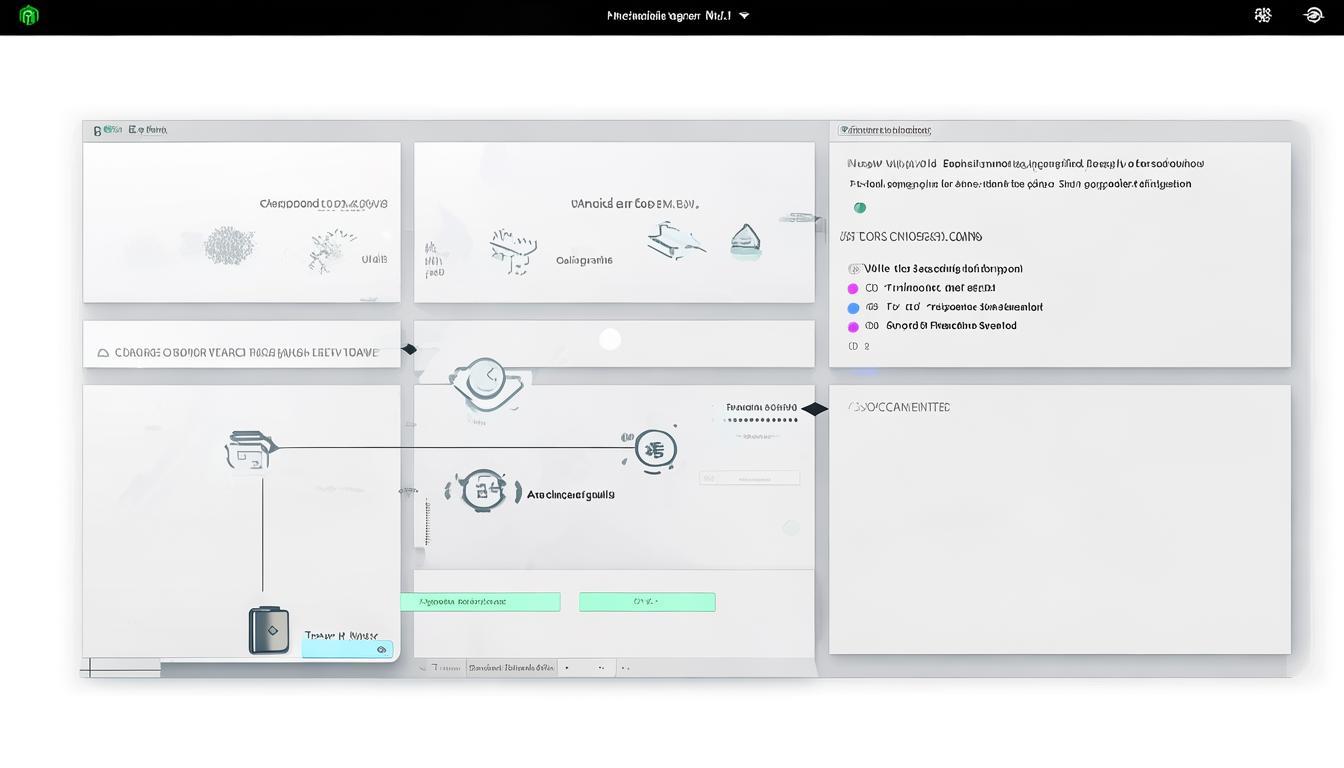Click the clock-like badge icon above canvas
Screen dimensions: 1344x768
tap(486, 382)
